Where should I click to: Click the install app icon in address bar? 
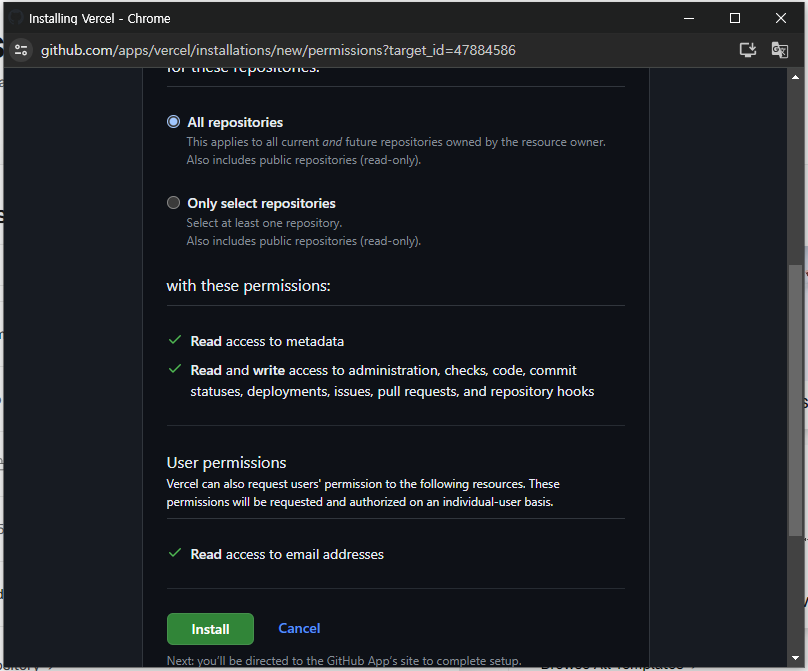(748, 50)
